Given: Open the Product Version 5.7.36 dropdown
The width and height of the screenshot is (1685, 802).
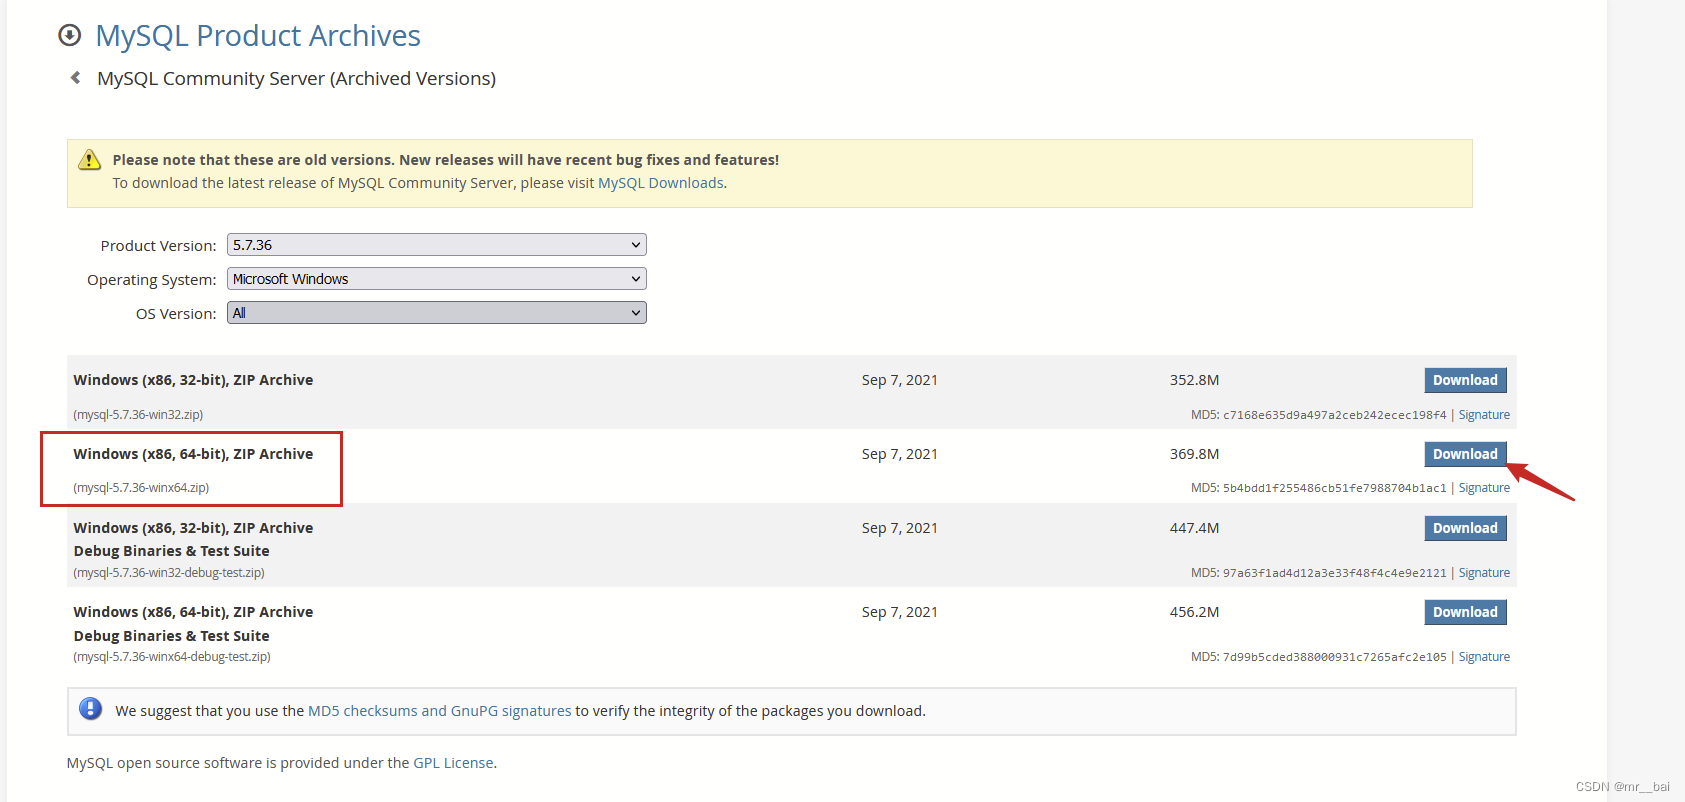Looking at the screenshot, I should click(437, 245).
